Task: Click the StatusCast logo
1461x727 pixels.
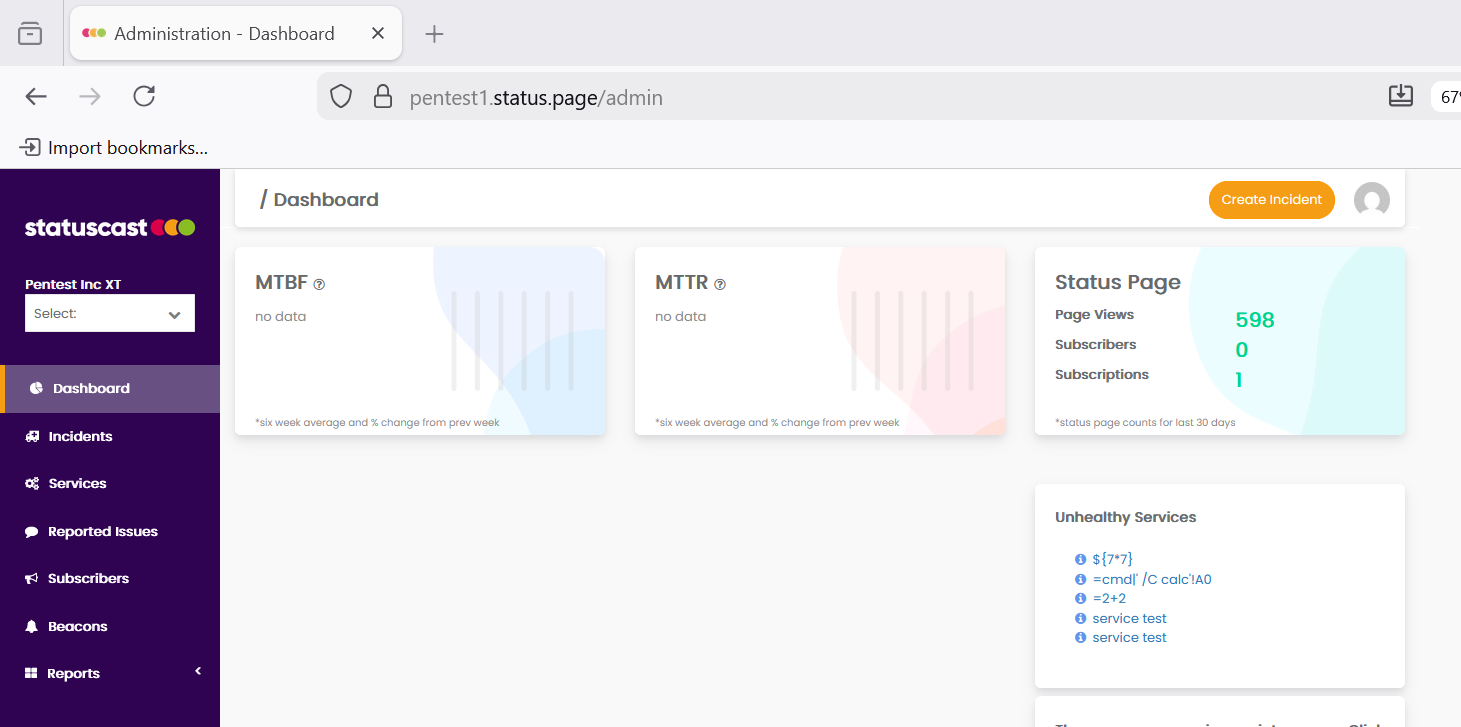Action: coord(110,228)
